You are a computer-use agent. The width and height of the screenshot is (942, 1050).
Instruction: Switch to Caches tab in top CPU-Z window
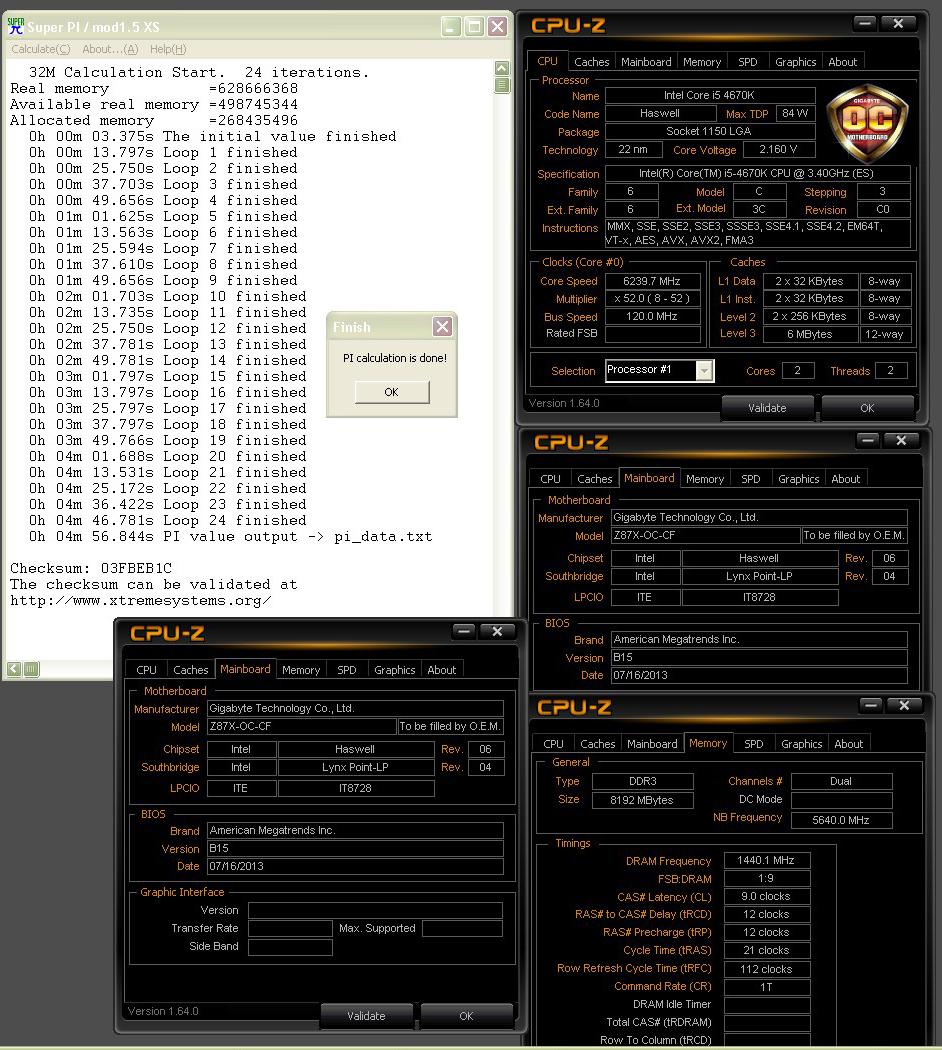592,62
